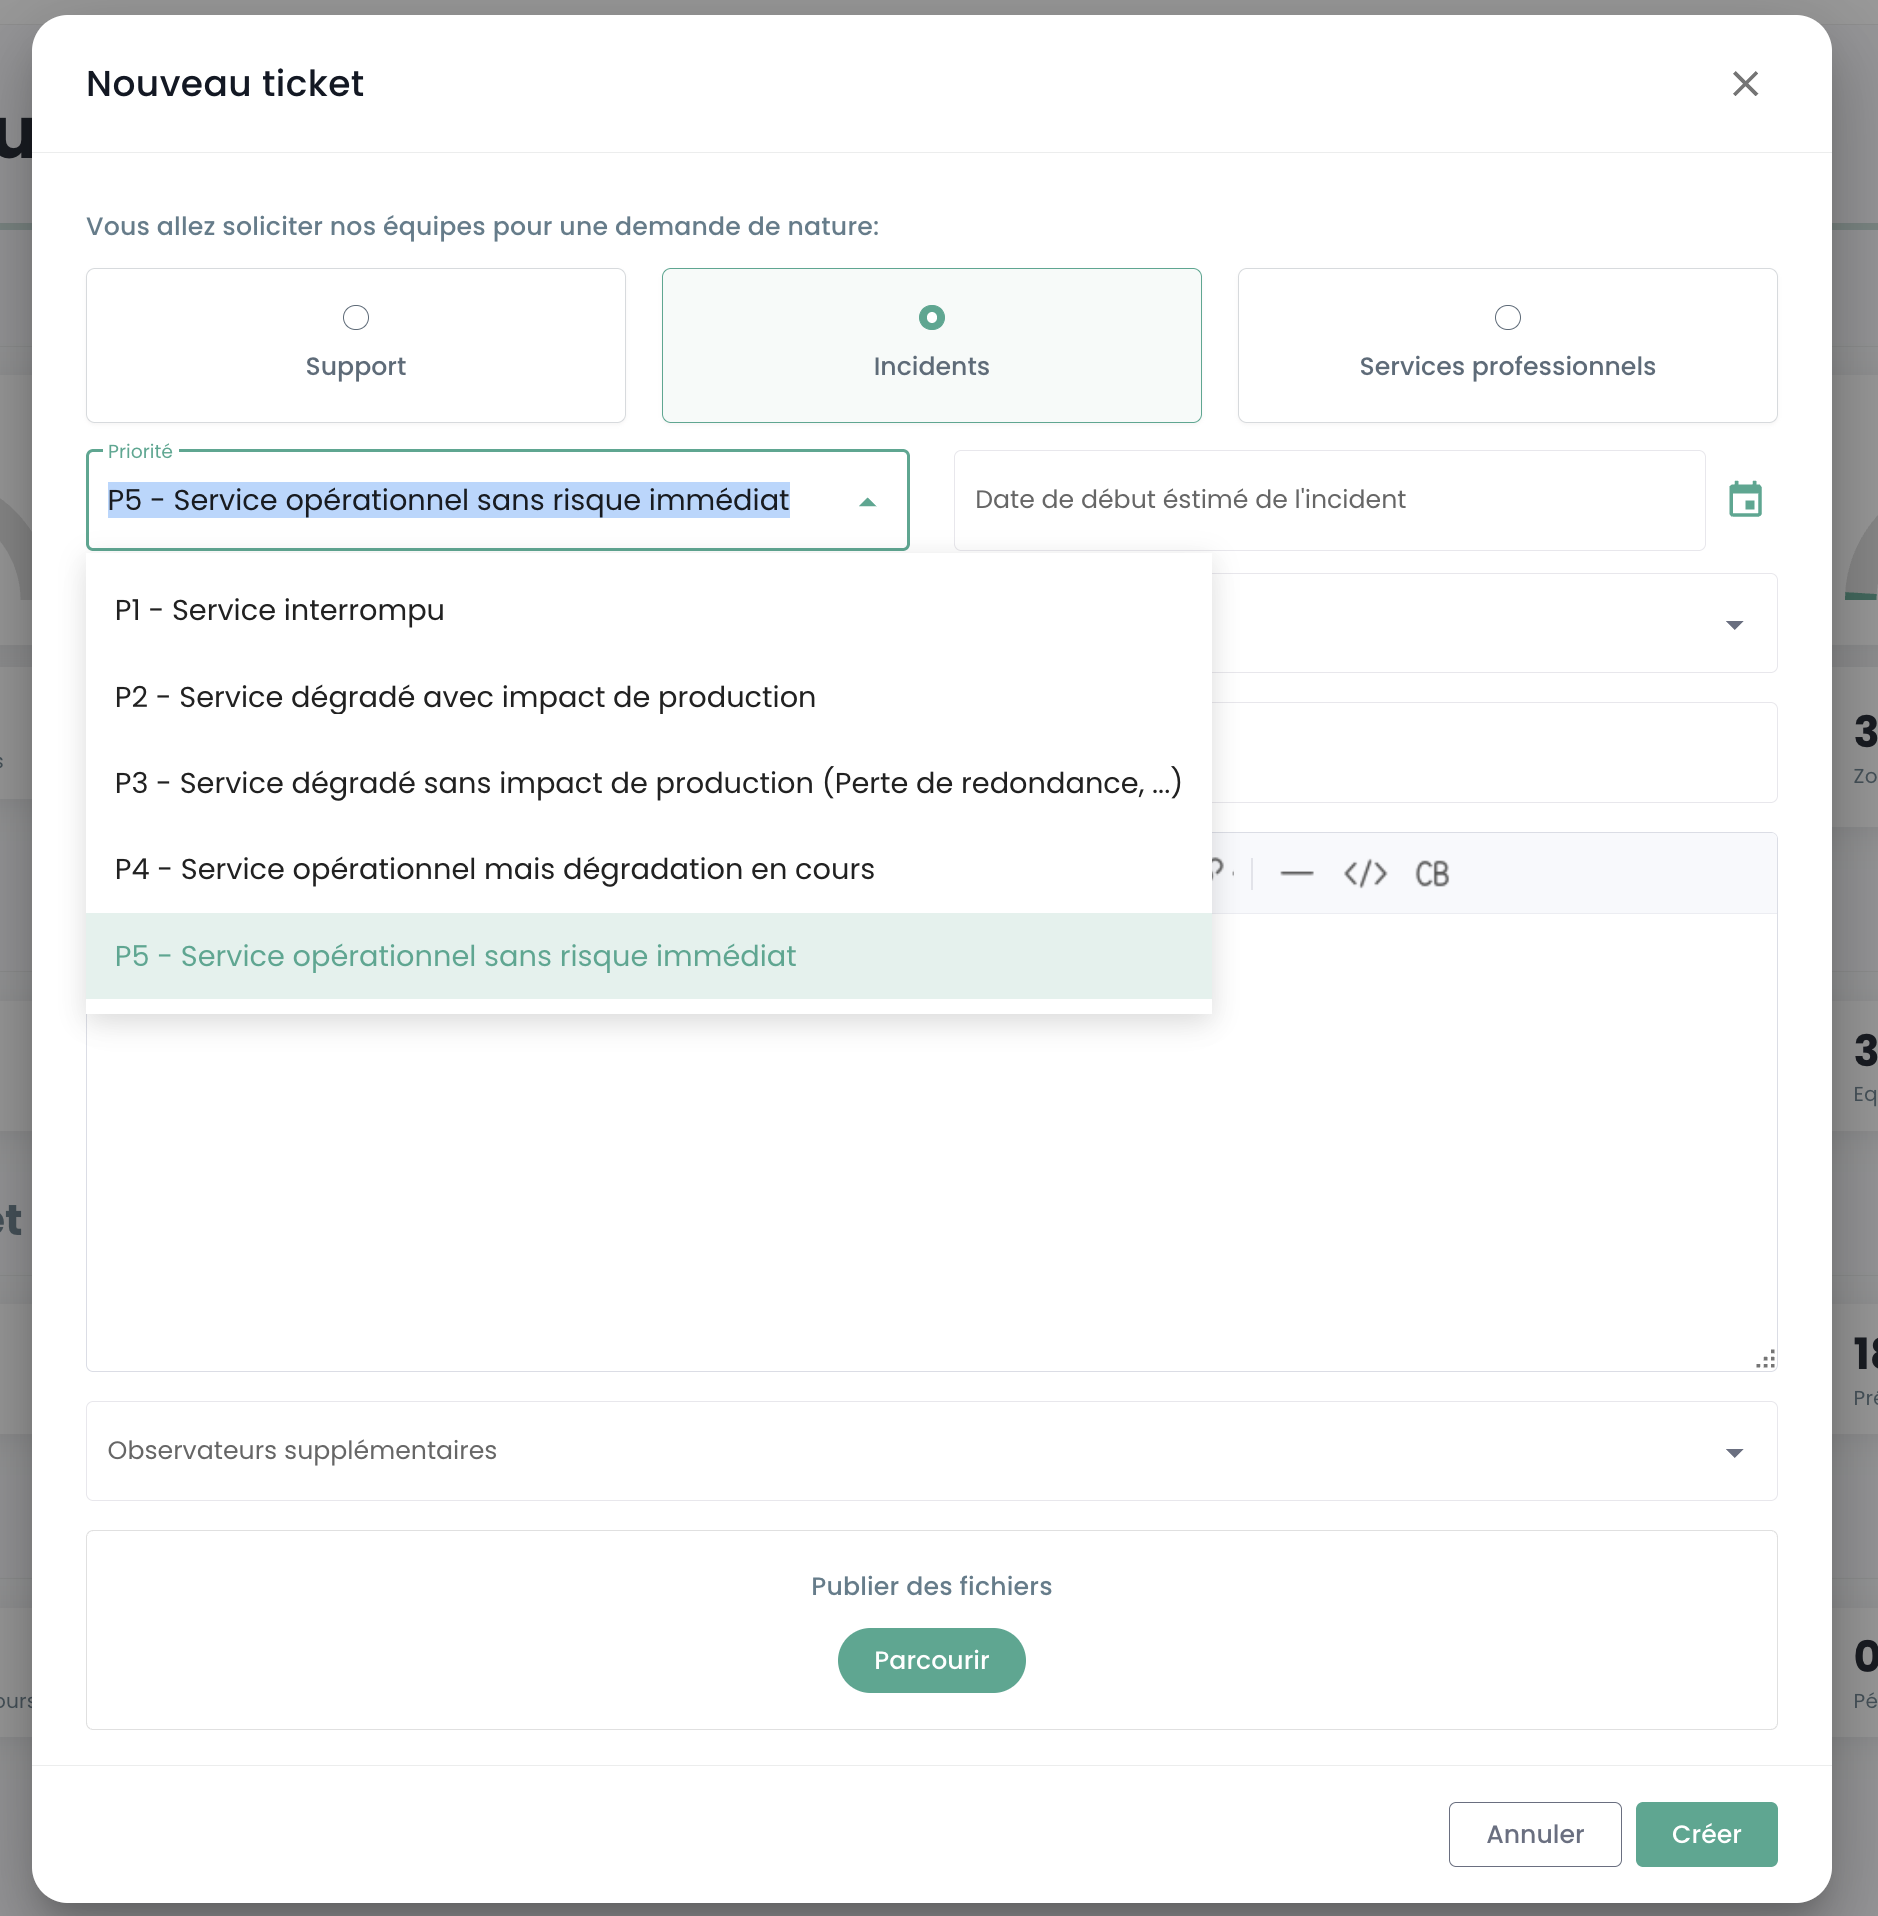Pick P3 - Service dégradé sans impact
Viewport: 1878px width, 1916px height.
648,783
